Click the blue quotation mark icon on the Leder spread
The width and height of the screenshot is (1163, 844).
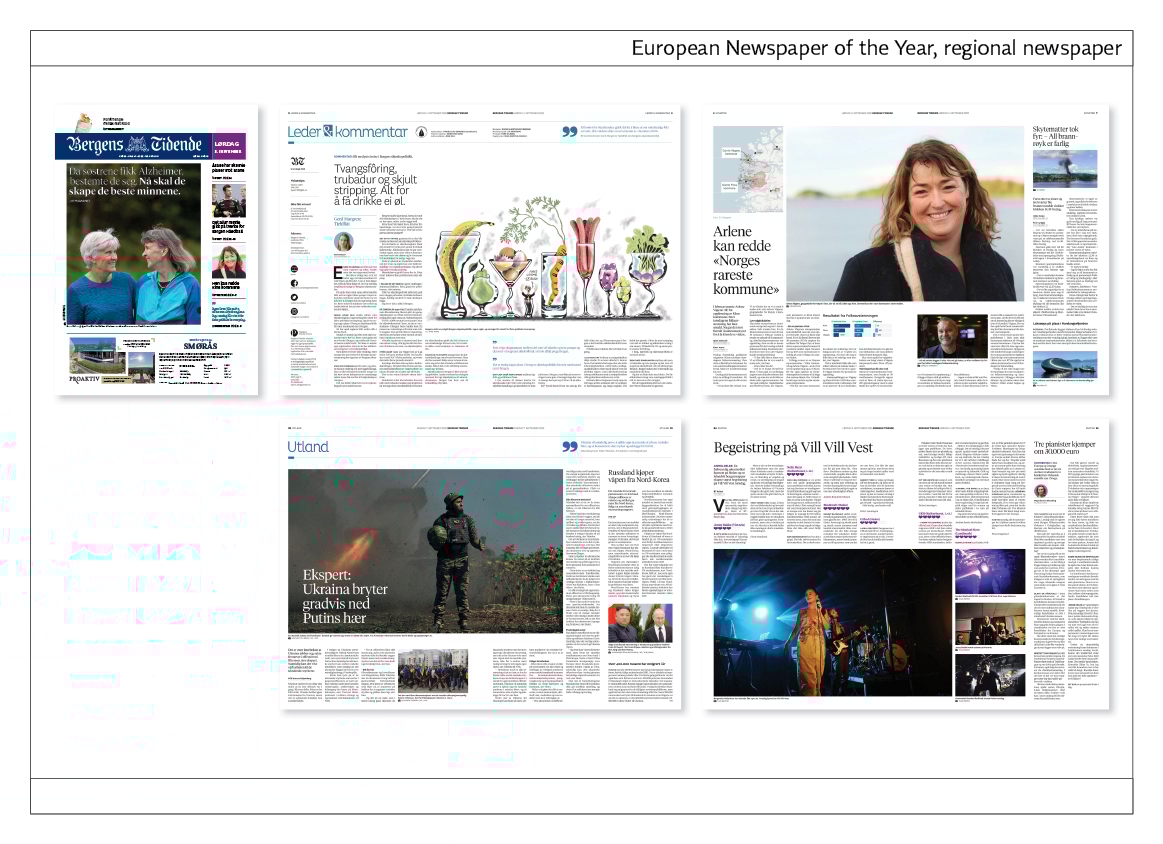pos(569,132)
